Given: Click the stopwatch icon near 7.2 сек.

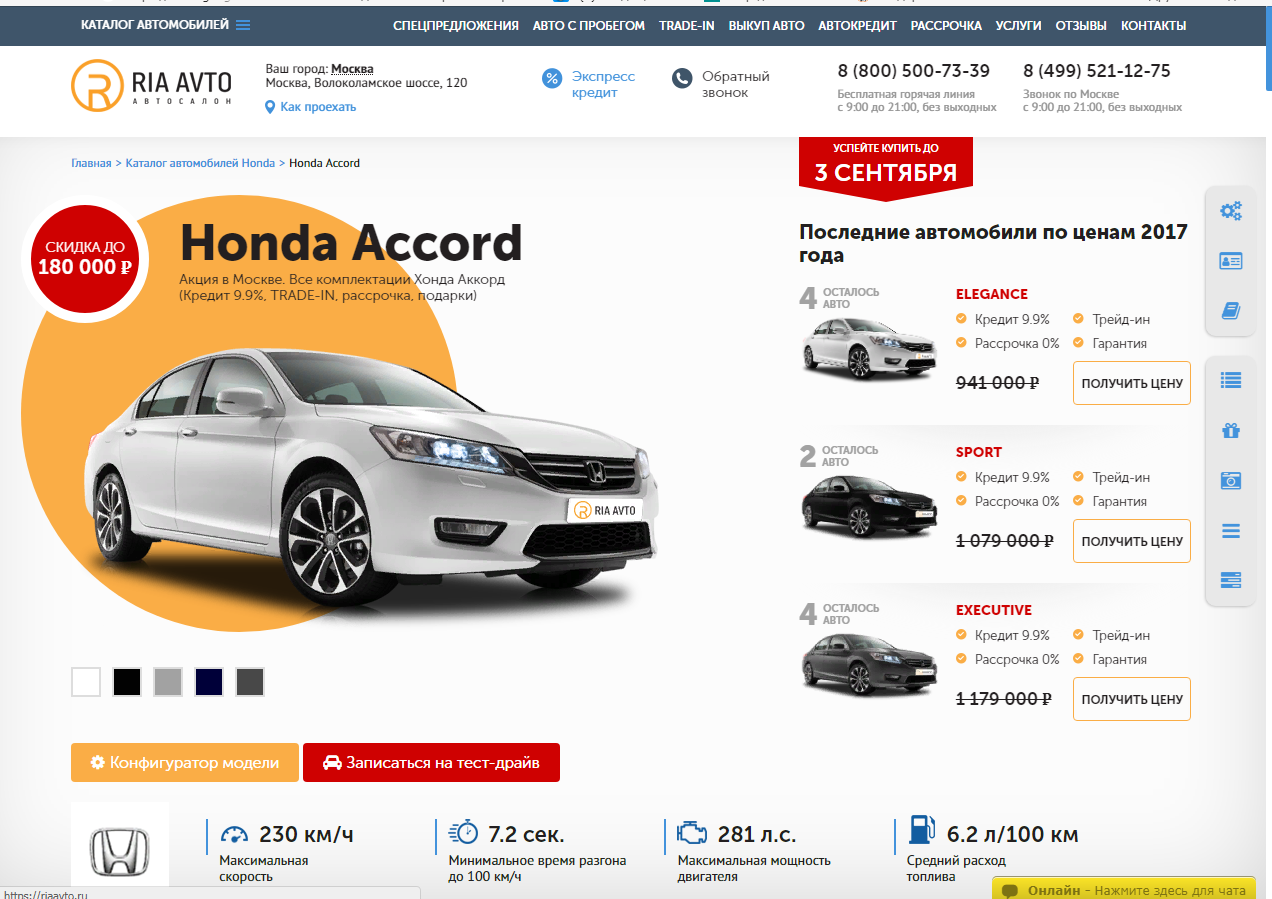Looking at the screenshot, I should [x=463, y=833].
